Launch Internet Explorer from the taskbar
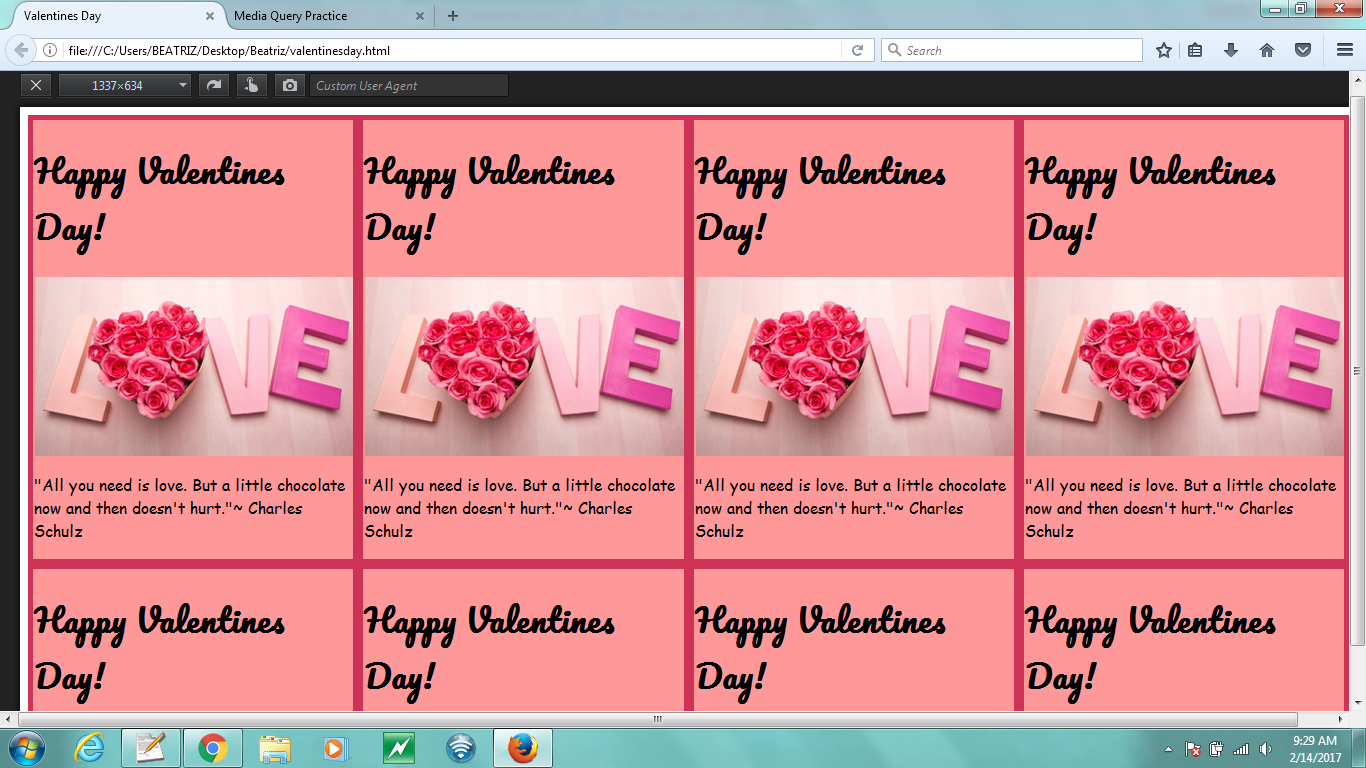The image size is (1366, 768). [x=89, y=748]
